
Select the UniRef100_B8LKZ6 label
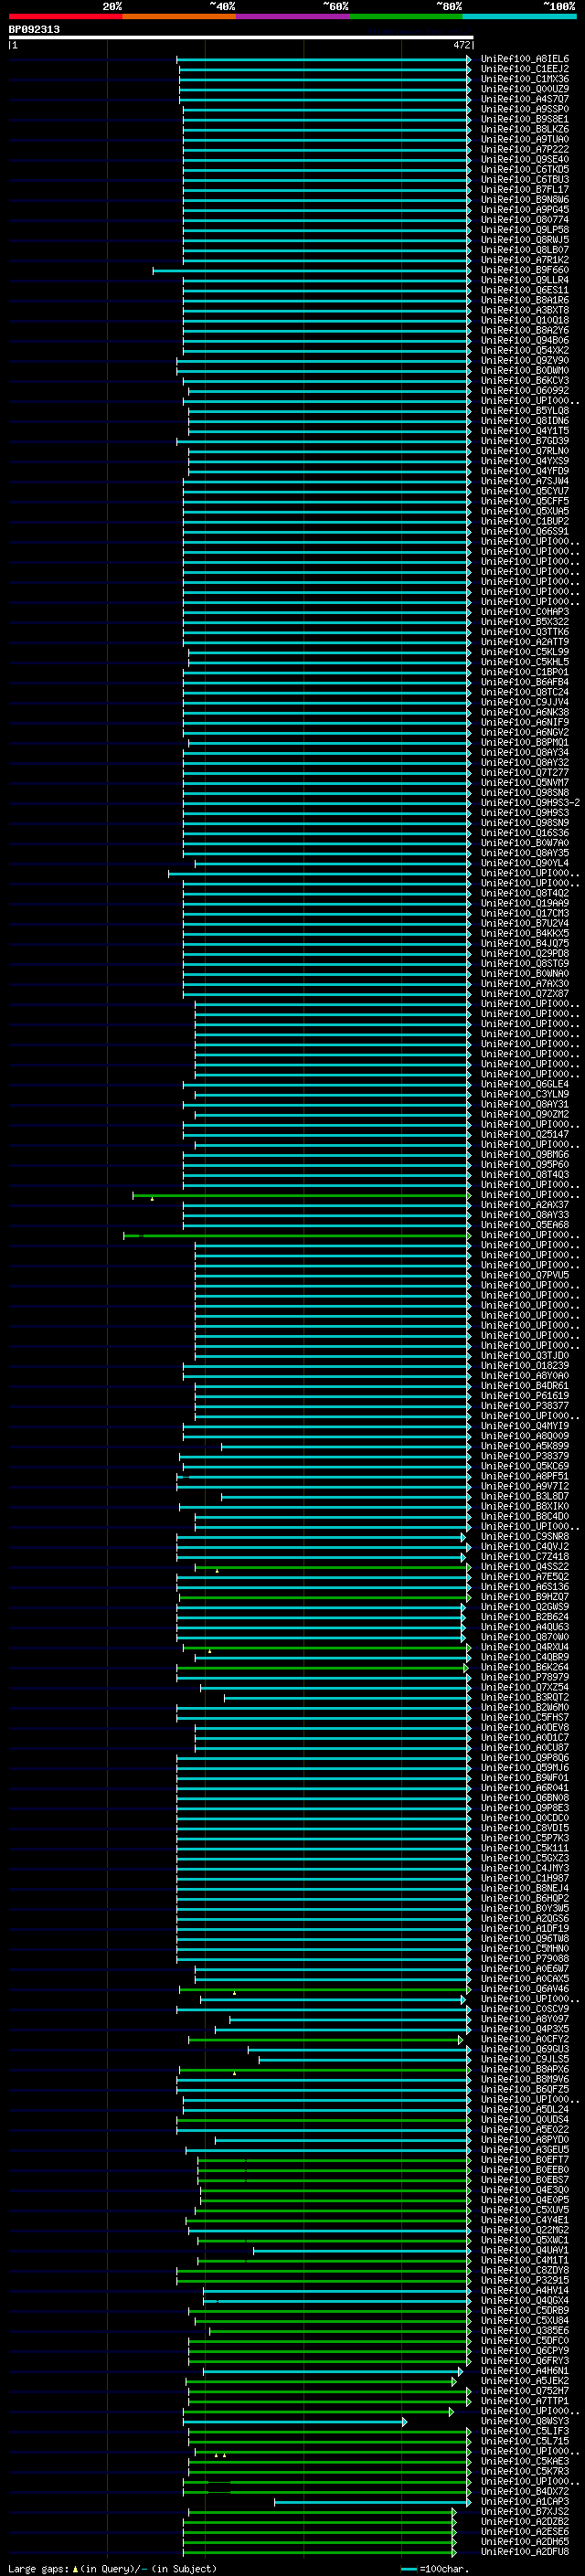[x=524, y=129]
